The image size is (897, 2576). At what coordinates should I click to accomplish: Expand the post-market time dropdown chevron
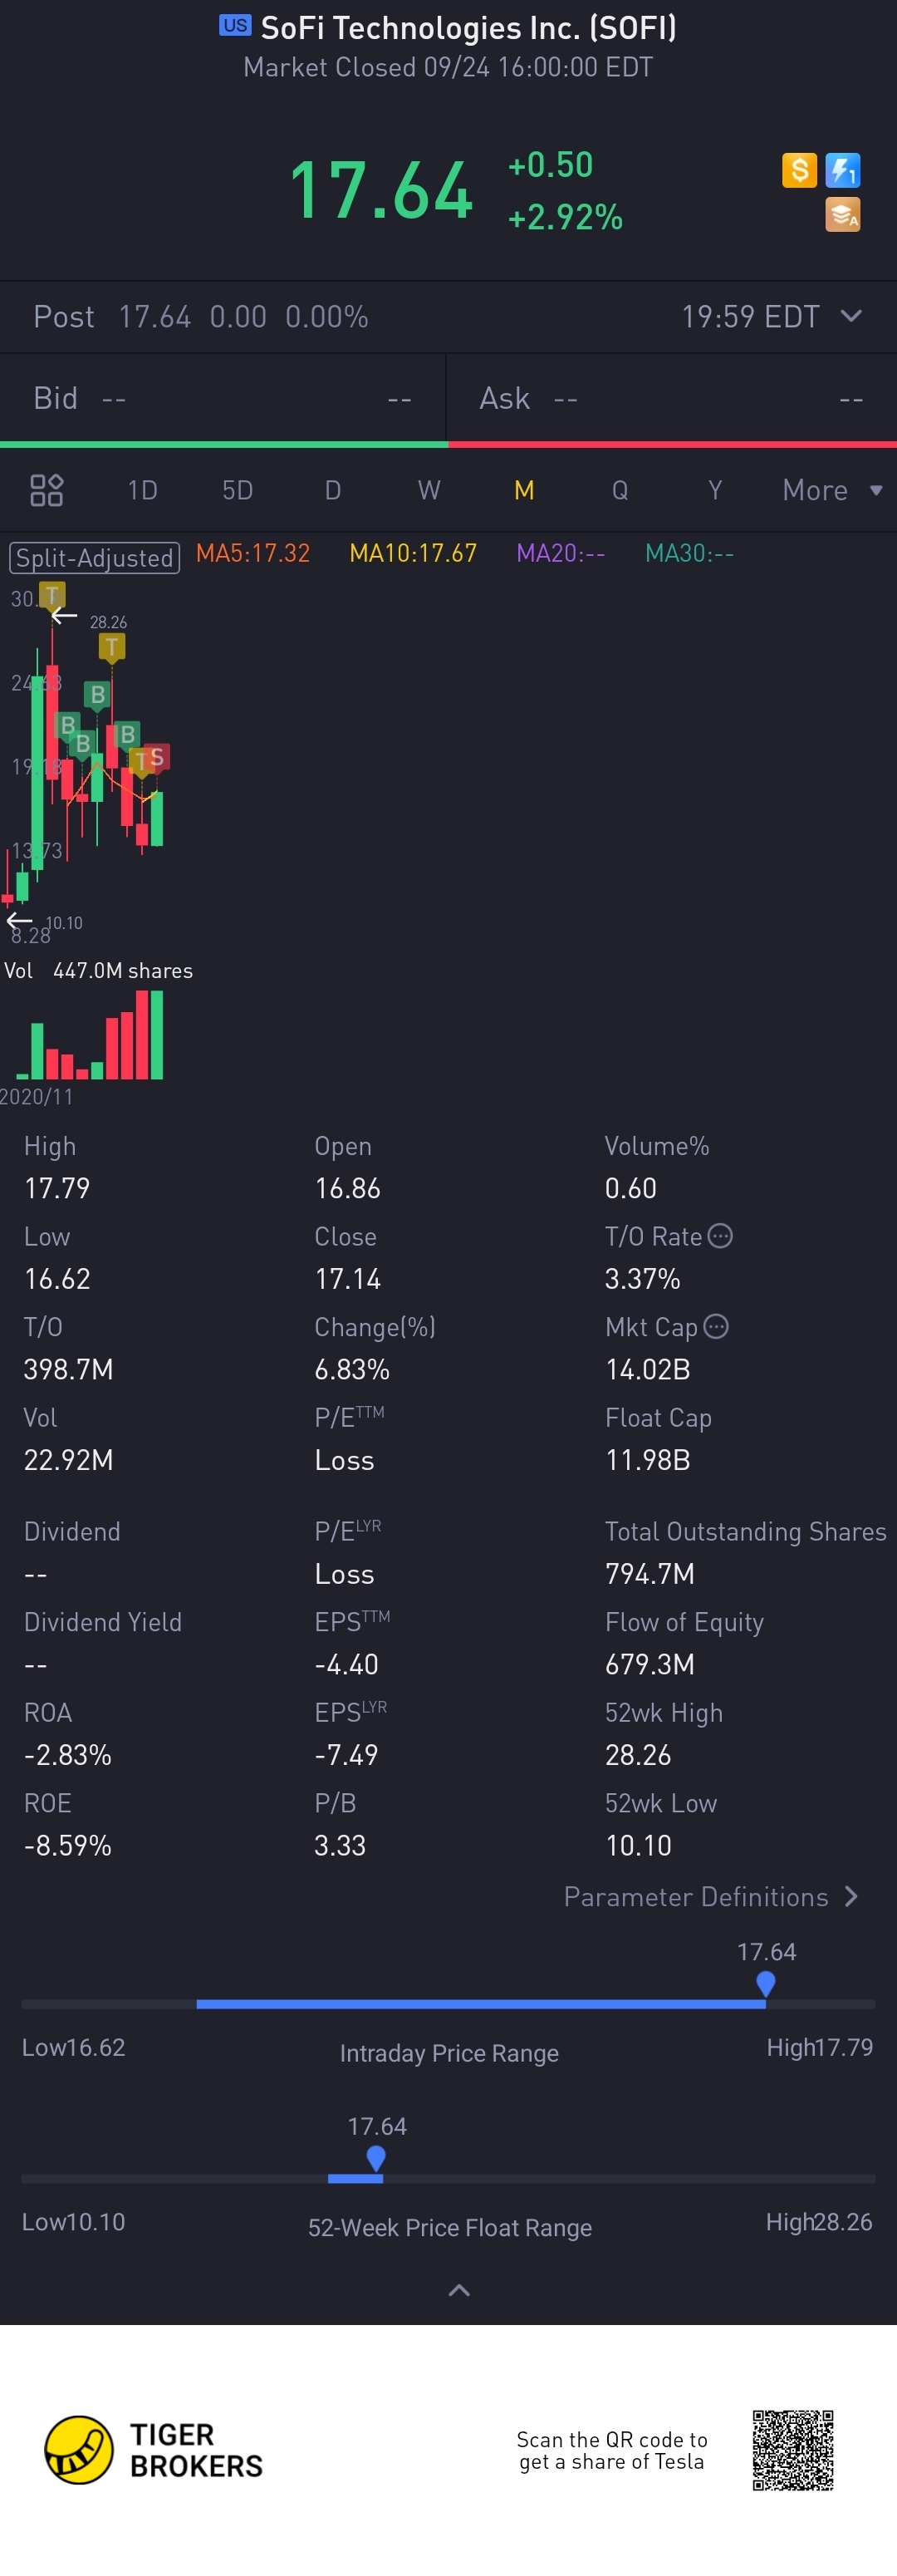(x=851, y=316)
